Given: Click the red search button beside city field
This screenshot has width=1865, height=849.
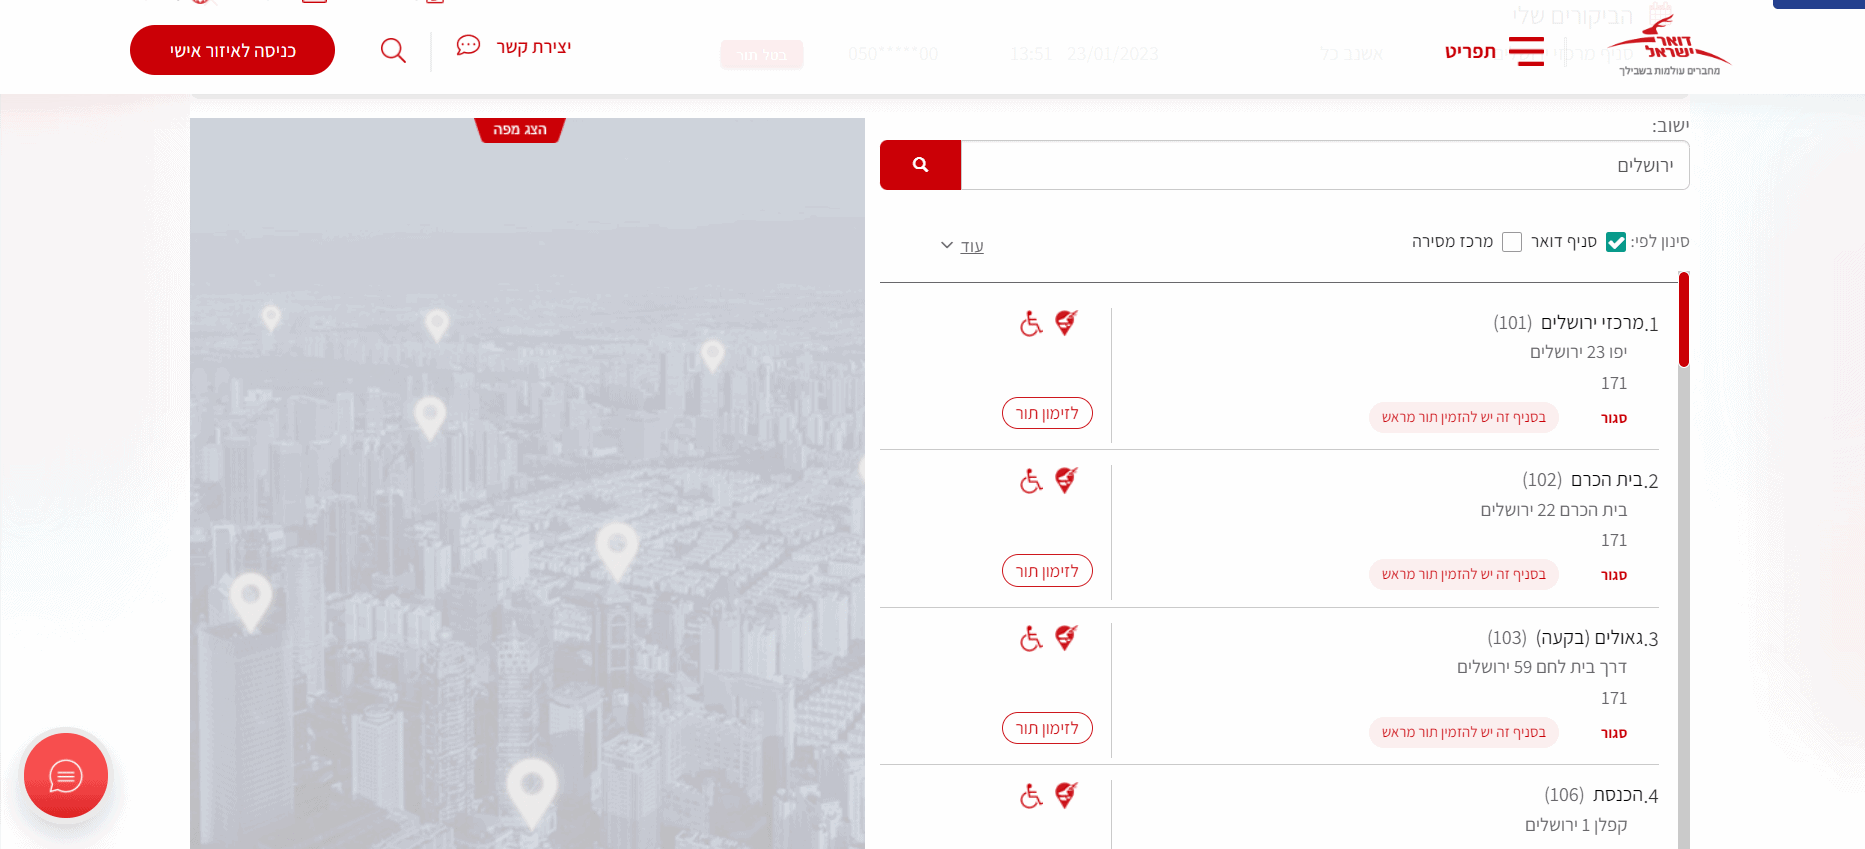Looking at the screenshot, I should 920,165.
